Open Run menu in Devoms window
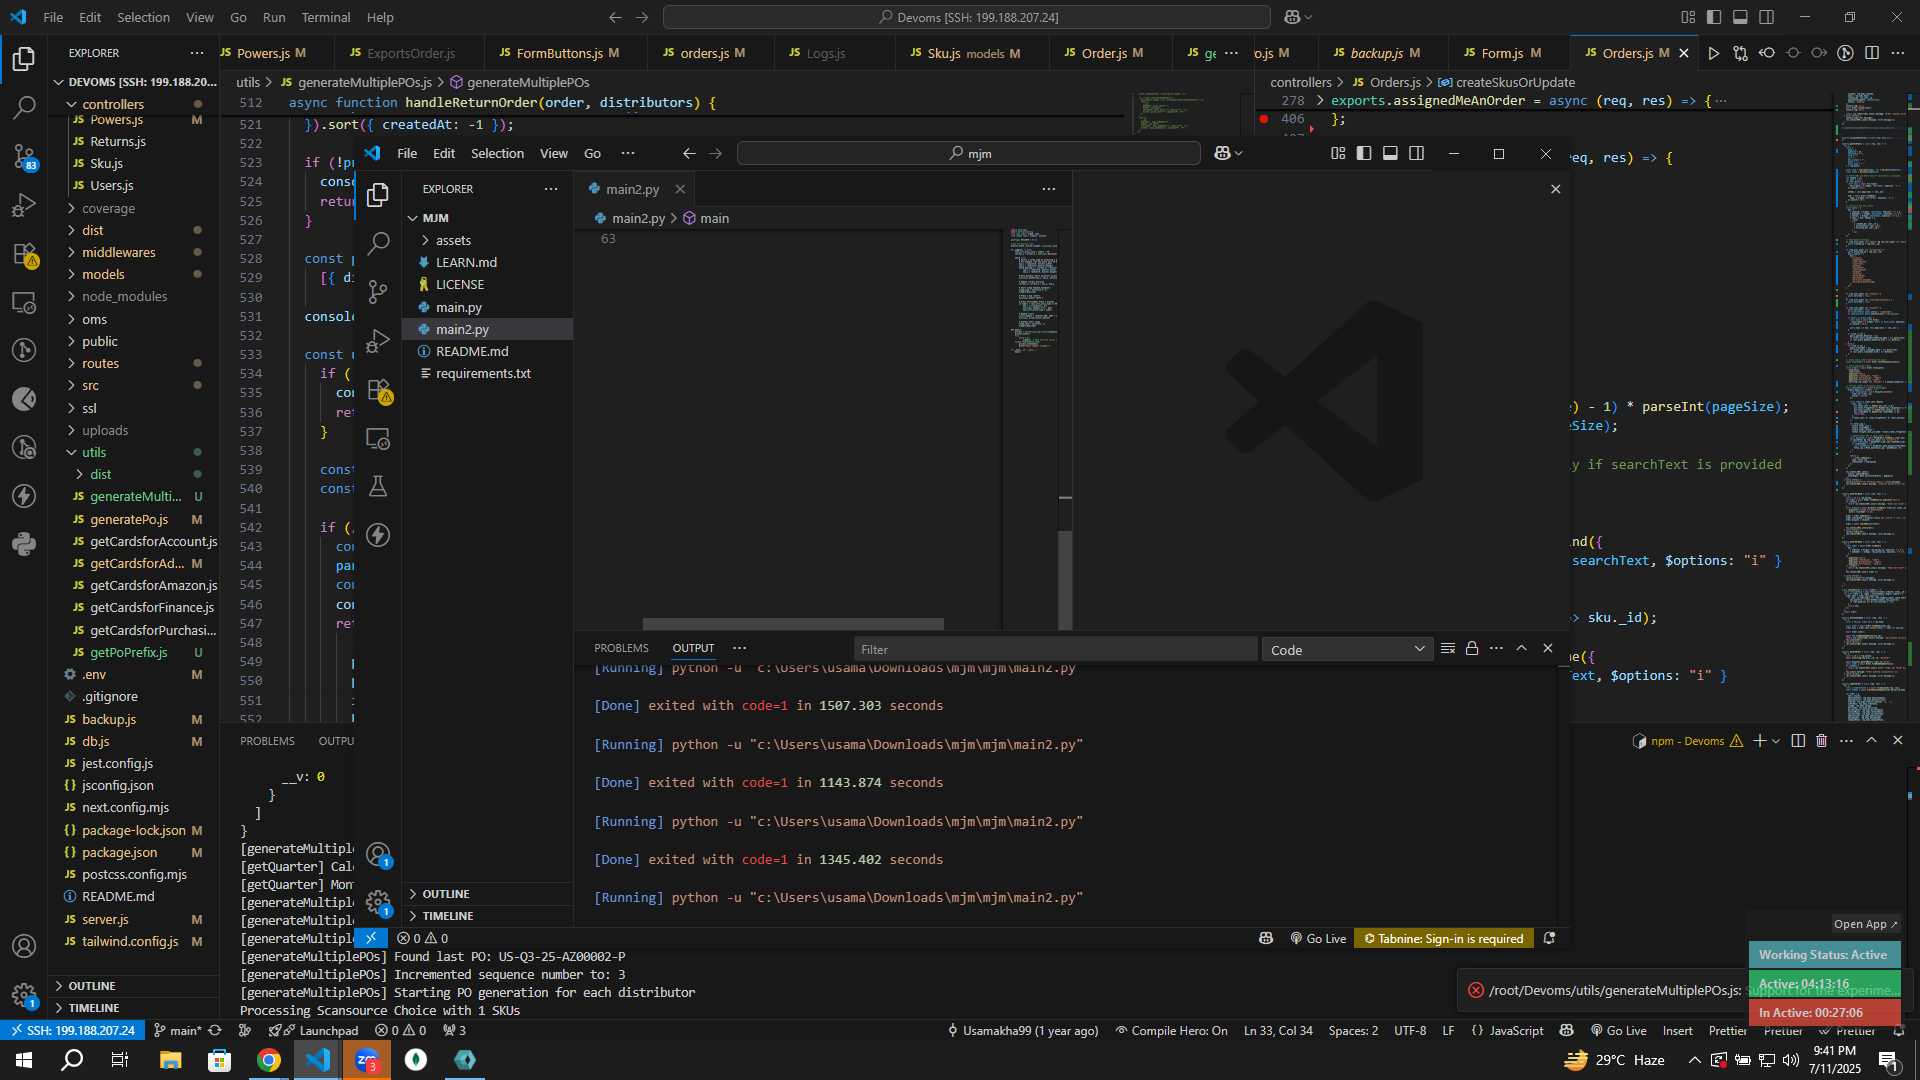This screenshot has width=1920, height=1080. (274, 17)
